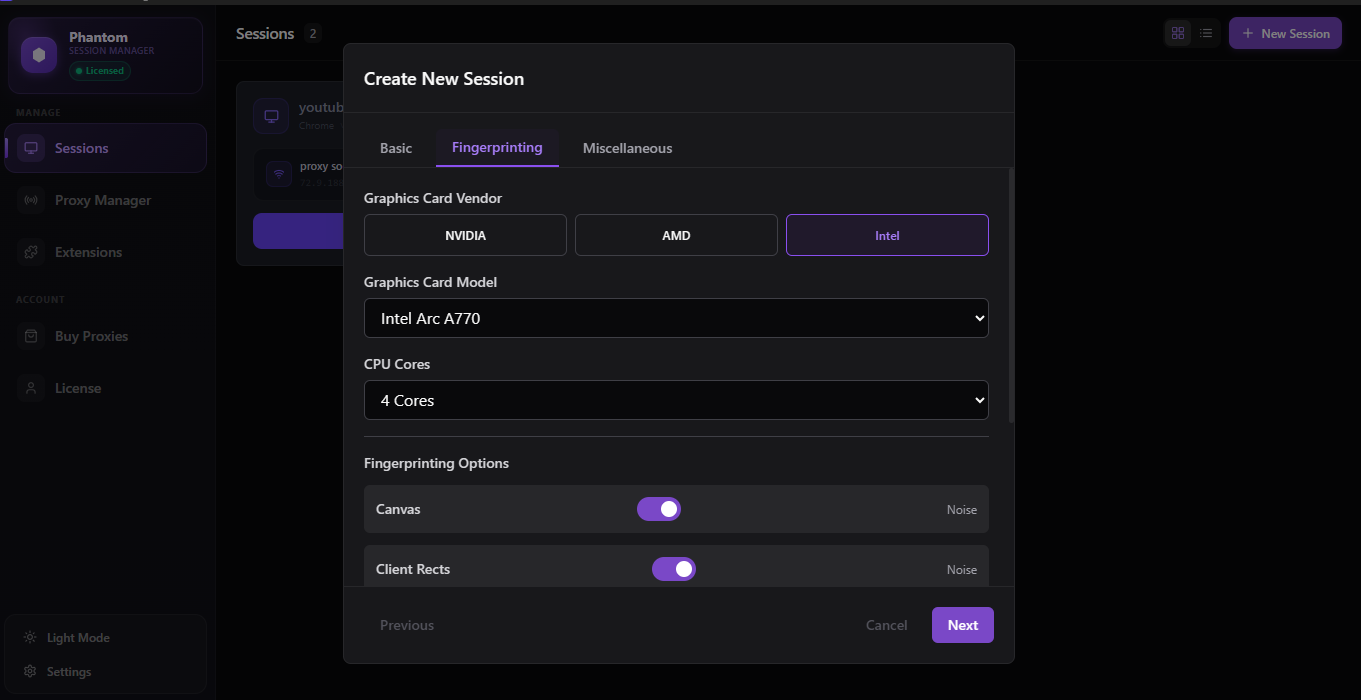This screenshot has width=1361, height=700.
Task: Click the dialog's vertical scrollbar
Action: click(x=1011, y=295)
